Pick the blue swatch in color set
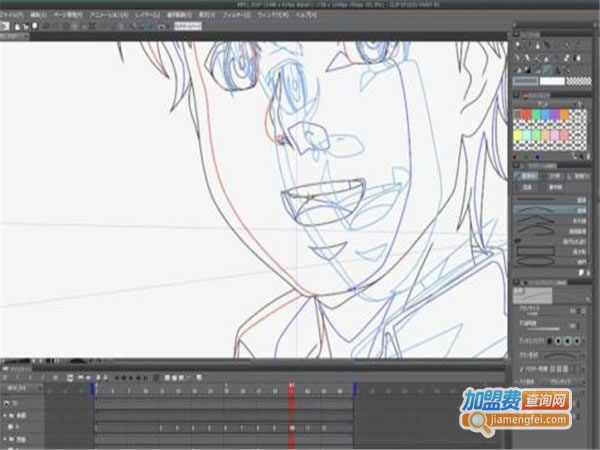Screen dimensions: 600x450 coord(545,114)
